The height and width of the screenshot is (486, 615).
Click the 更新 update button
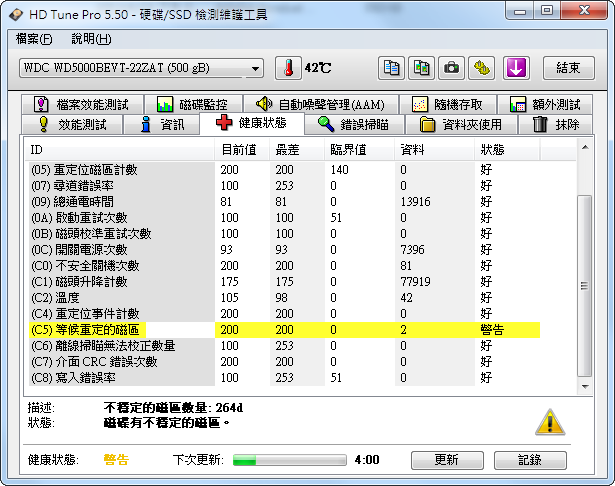point(447,460)
